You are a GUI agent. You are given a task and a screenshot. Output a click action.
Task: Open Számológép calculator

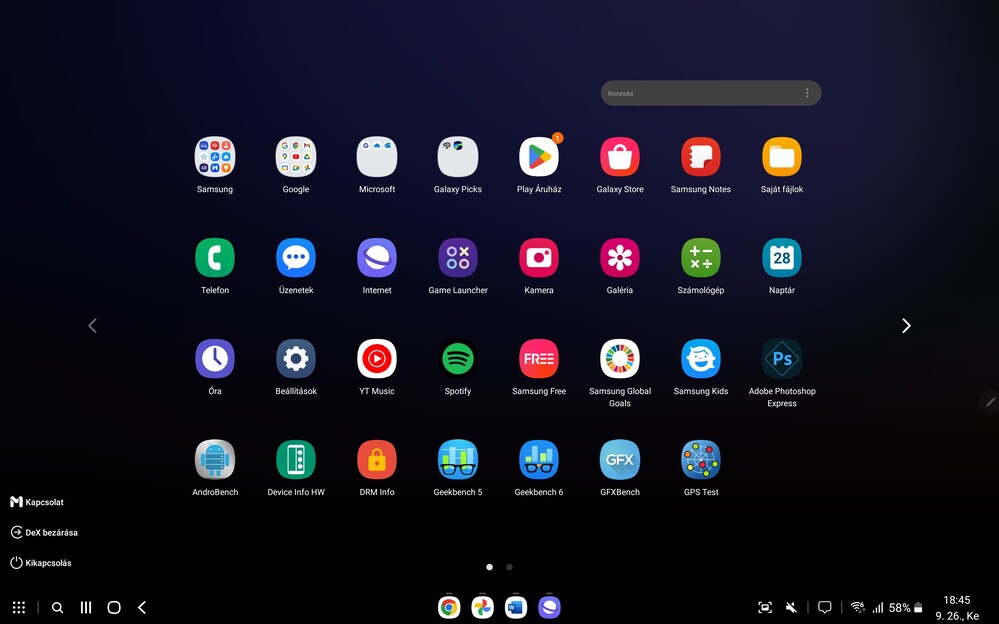point(701,258)
